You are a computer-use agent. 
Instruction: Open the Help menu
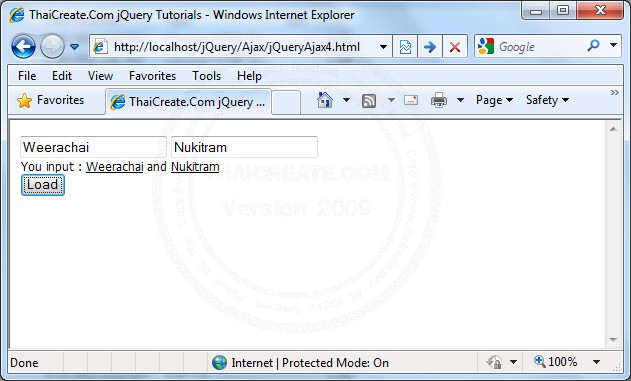coord(249,76)
